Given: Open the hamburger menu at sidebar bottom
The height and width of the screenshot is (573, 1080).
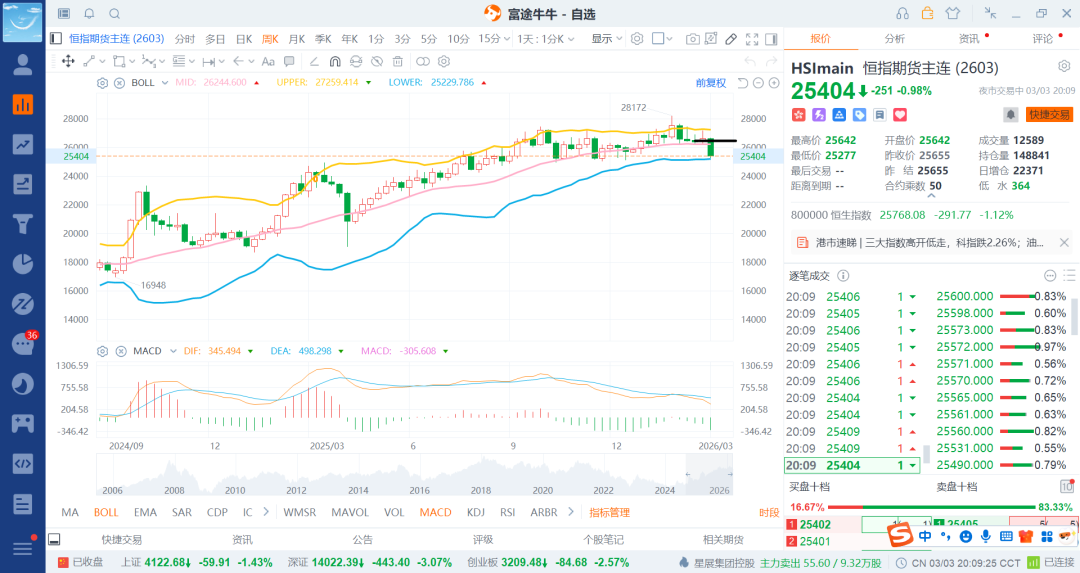Looking at the screenshot, I should [23, 548].
